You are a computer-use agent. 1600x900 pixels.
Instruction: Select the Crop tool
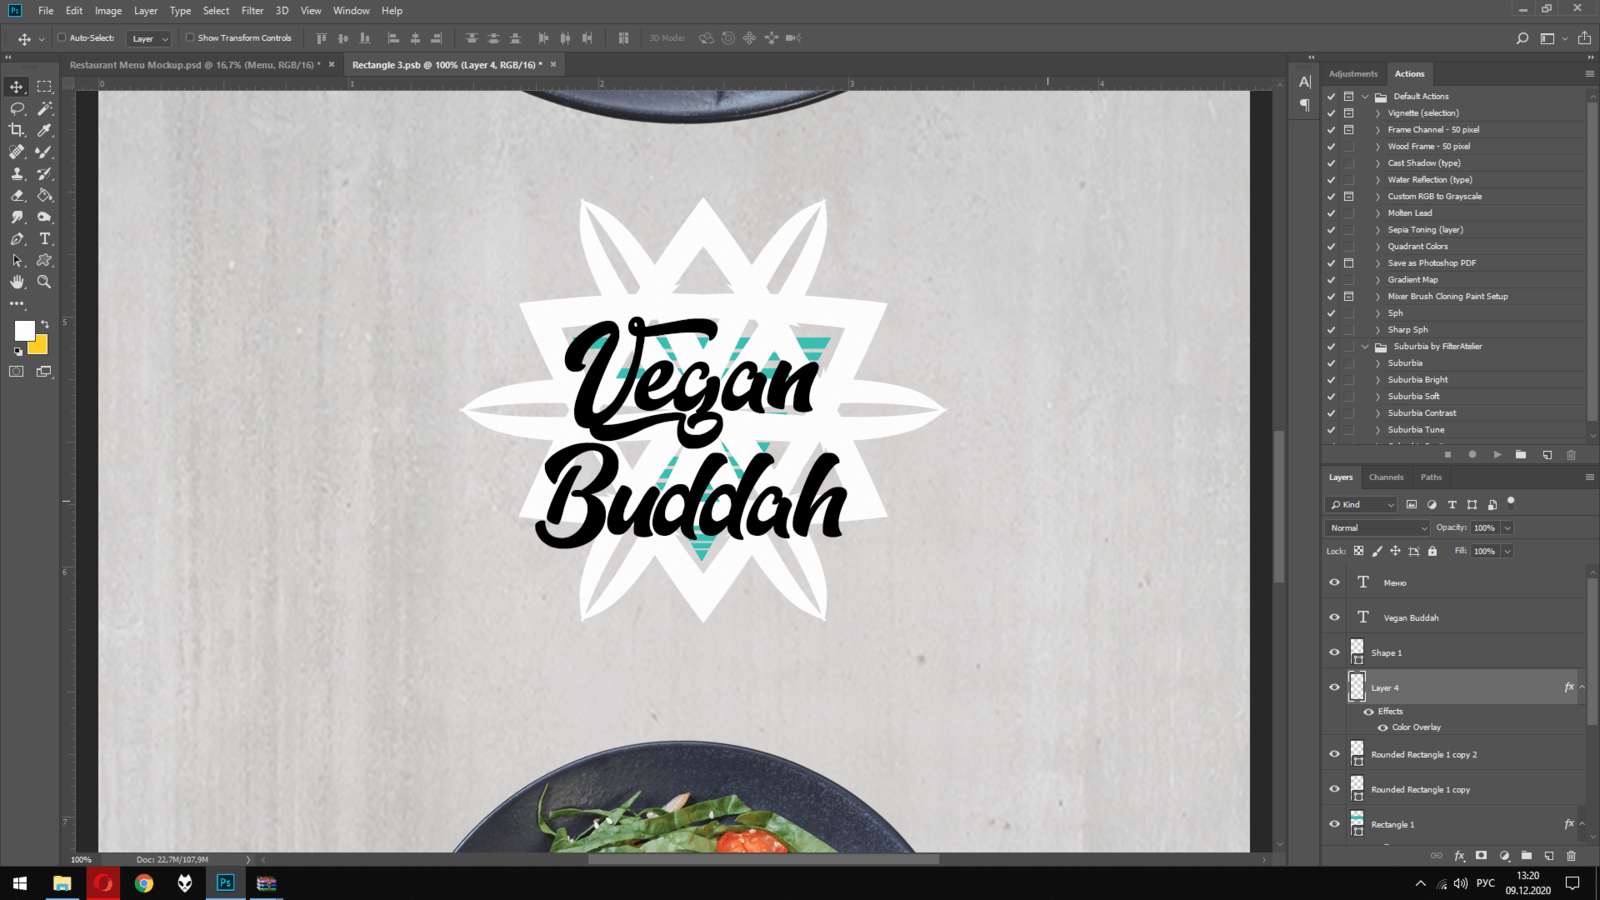[x=17, y=130]
